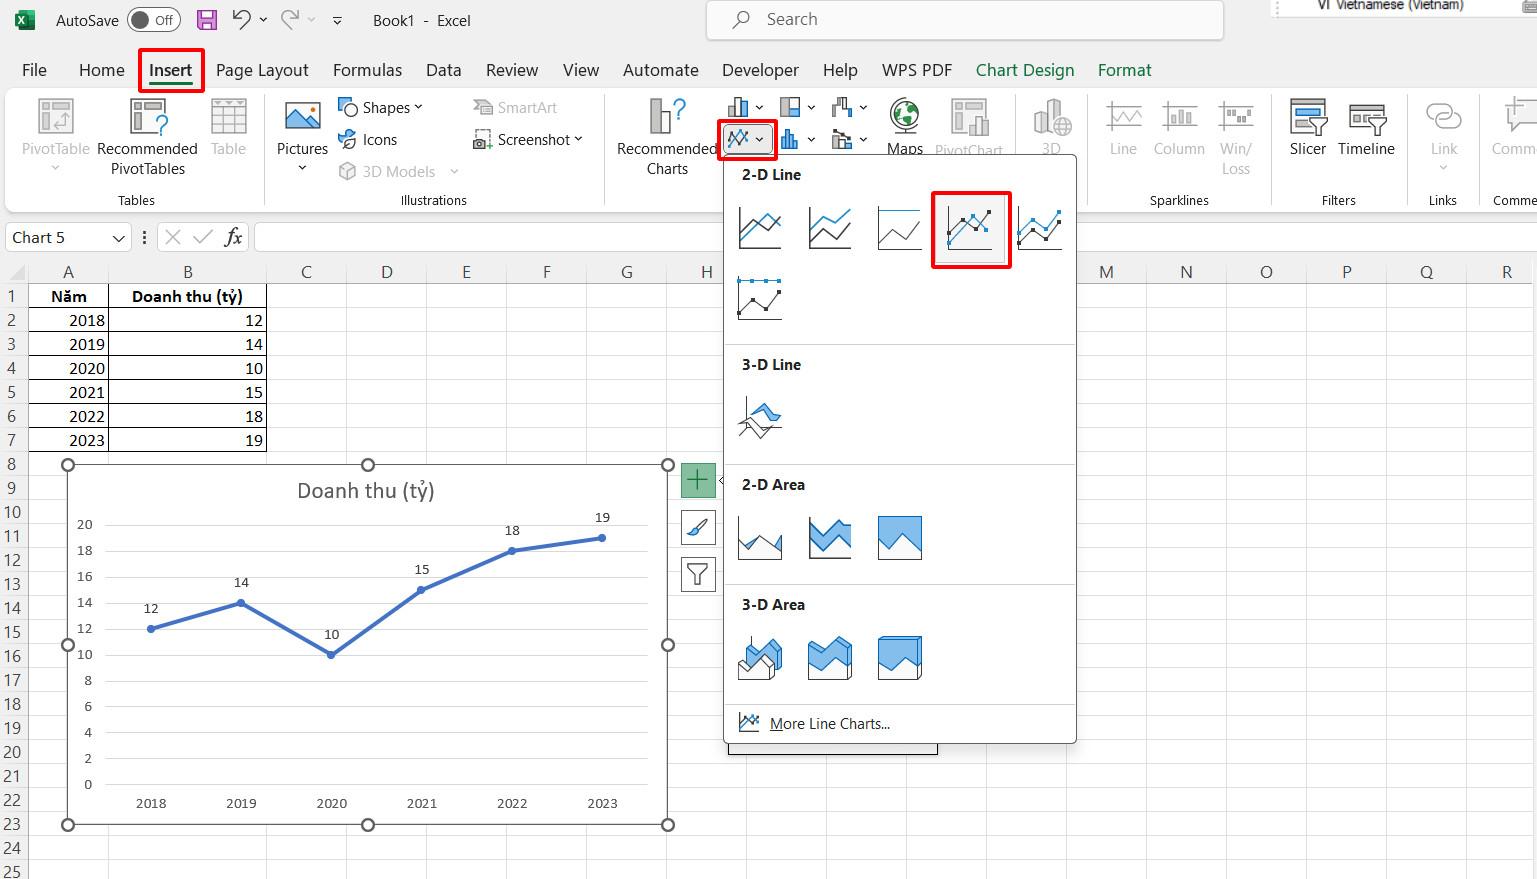
Task: Open the Page Layout tab
Action: coord(262,70)
